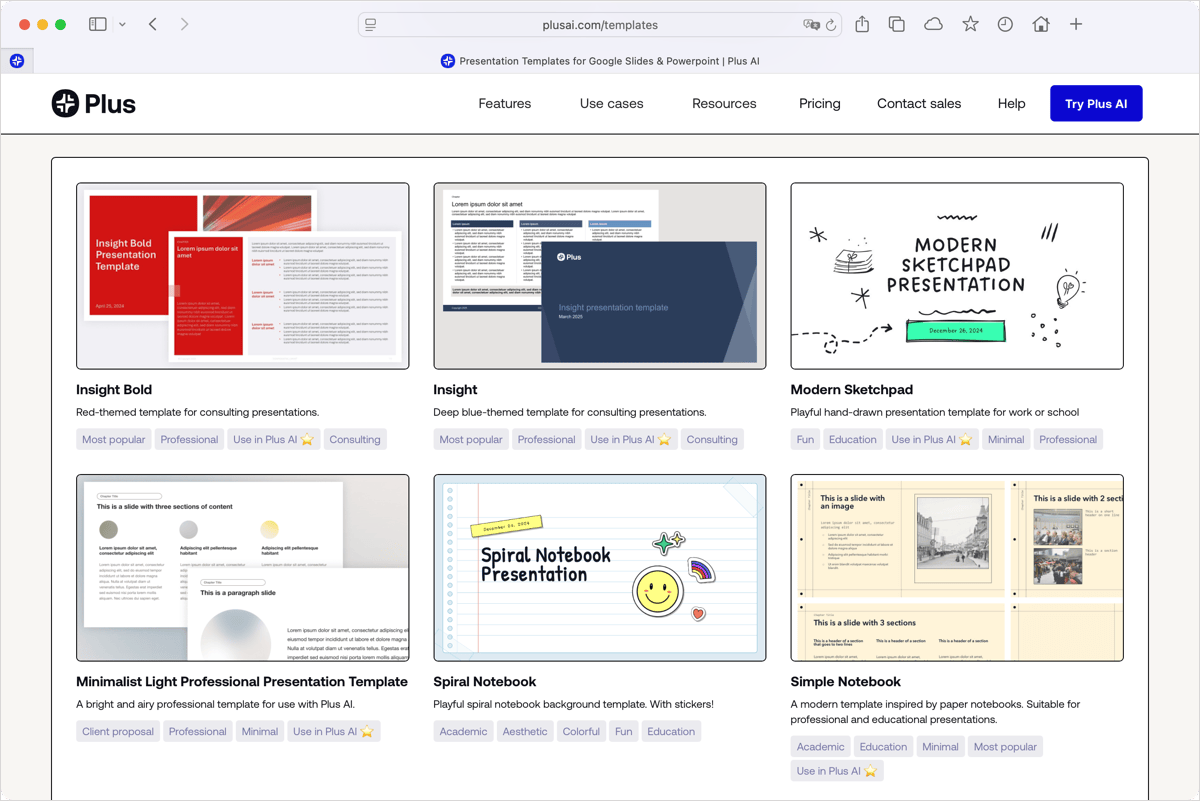Select Minimal tag under Simple Notebook

(x=941, y=746)
